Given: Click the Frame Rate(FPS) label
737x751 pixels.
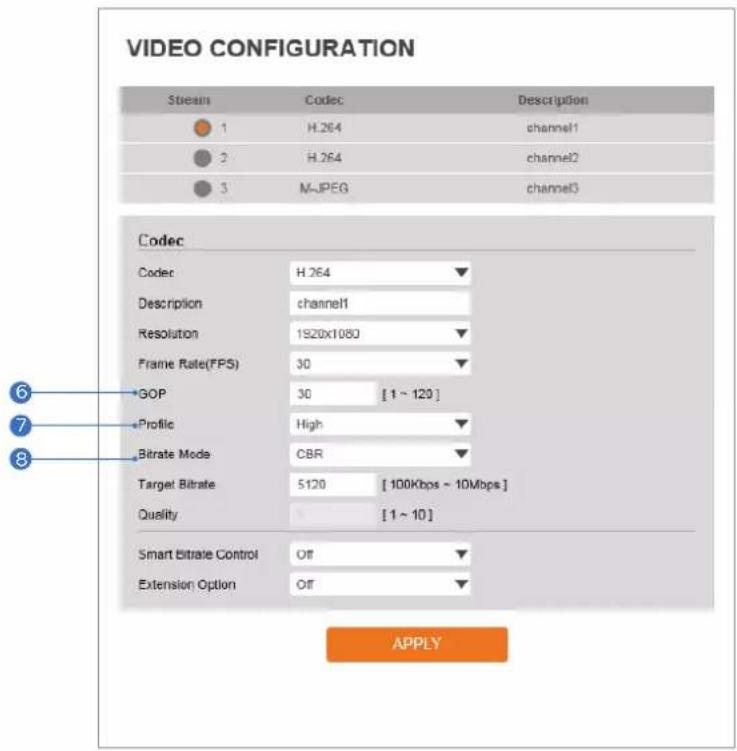Looking at the screenshot, I should click(x=188, y=364).
